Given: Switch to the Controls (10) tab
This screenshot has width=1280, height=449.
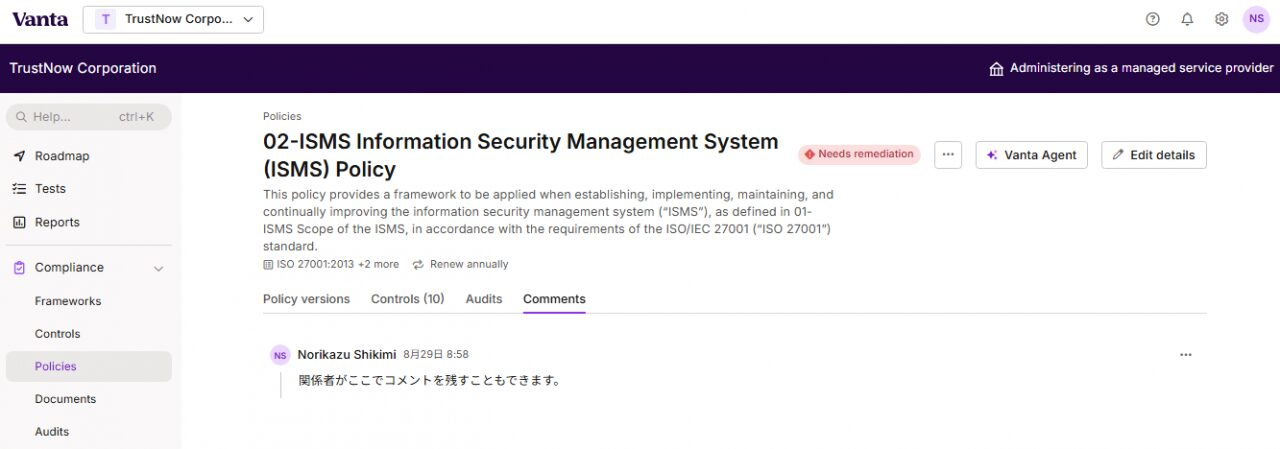Looking at the screenshot, I should (x=408, y=299).
